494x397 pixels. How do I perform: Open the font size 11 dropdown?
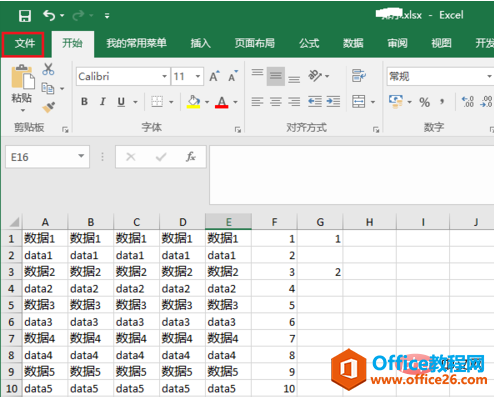(198, 76)
